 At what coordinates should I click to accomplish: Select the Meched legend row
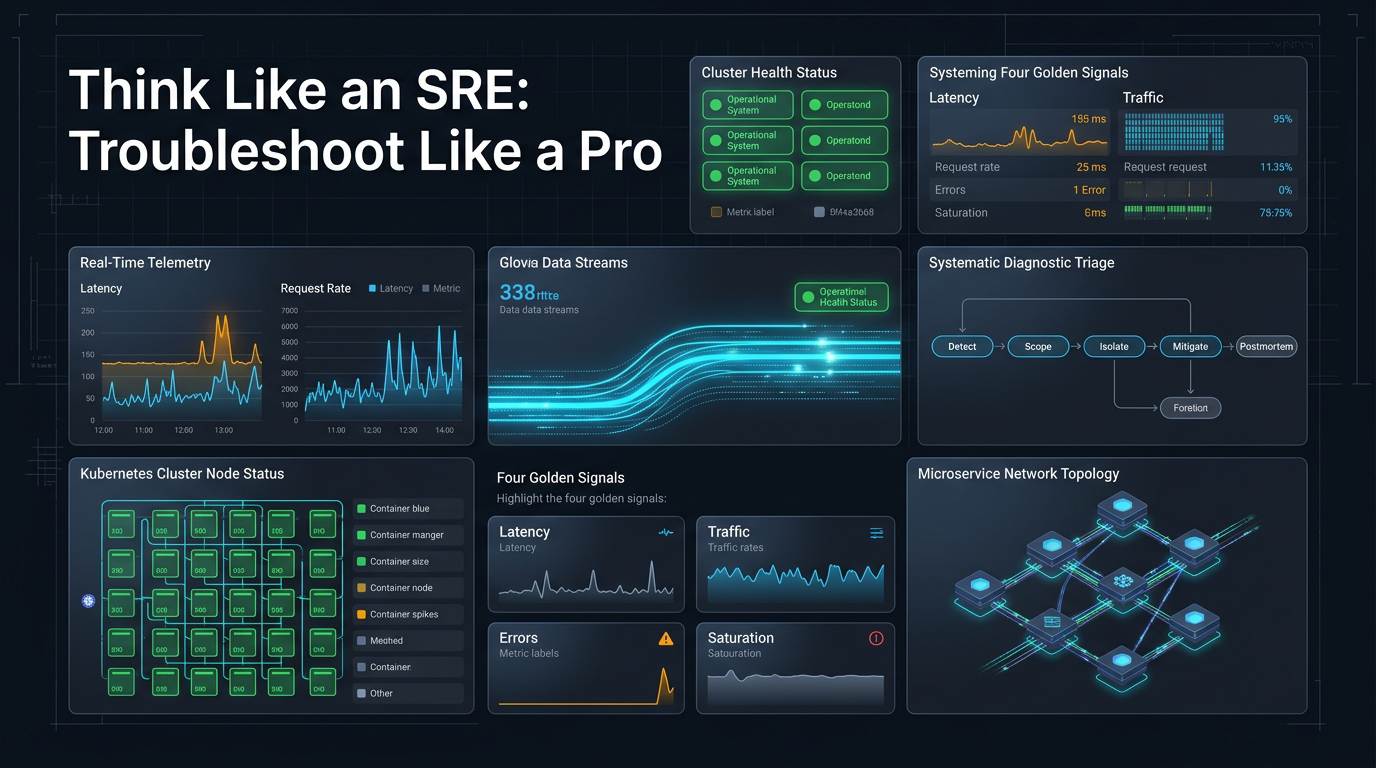pyautogui.click(x=408, y=640)
